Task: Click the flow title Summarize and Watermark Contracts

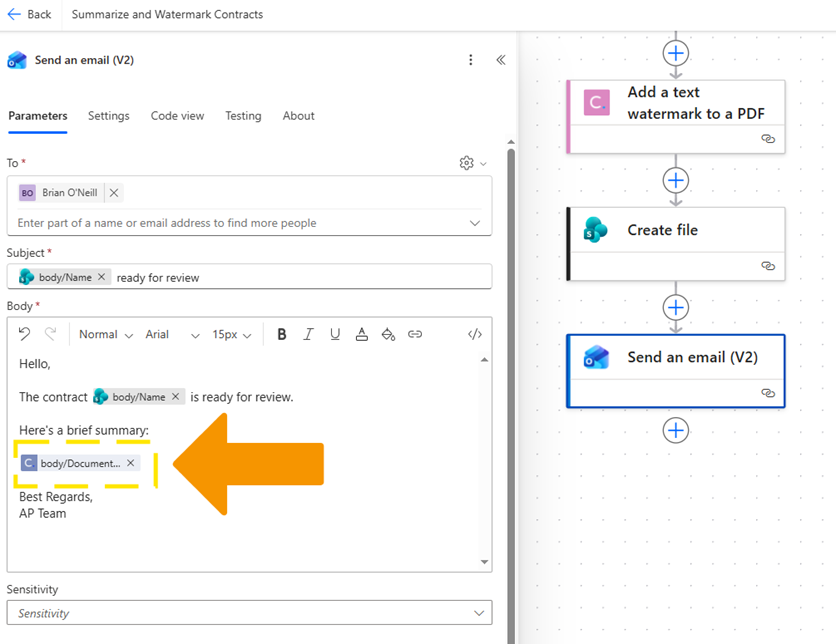Action: pos(167,14)
